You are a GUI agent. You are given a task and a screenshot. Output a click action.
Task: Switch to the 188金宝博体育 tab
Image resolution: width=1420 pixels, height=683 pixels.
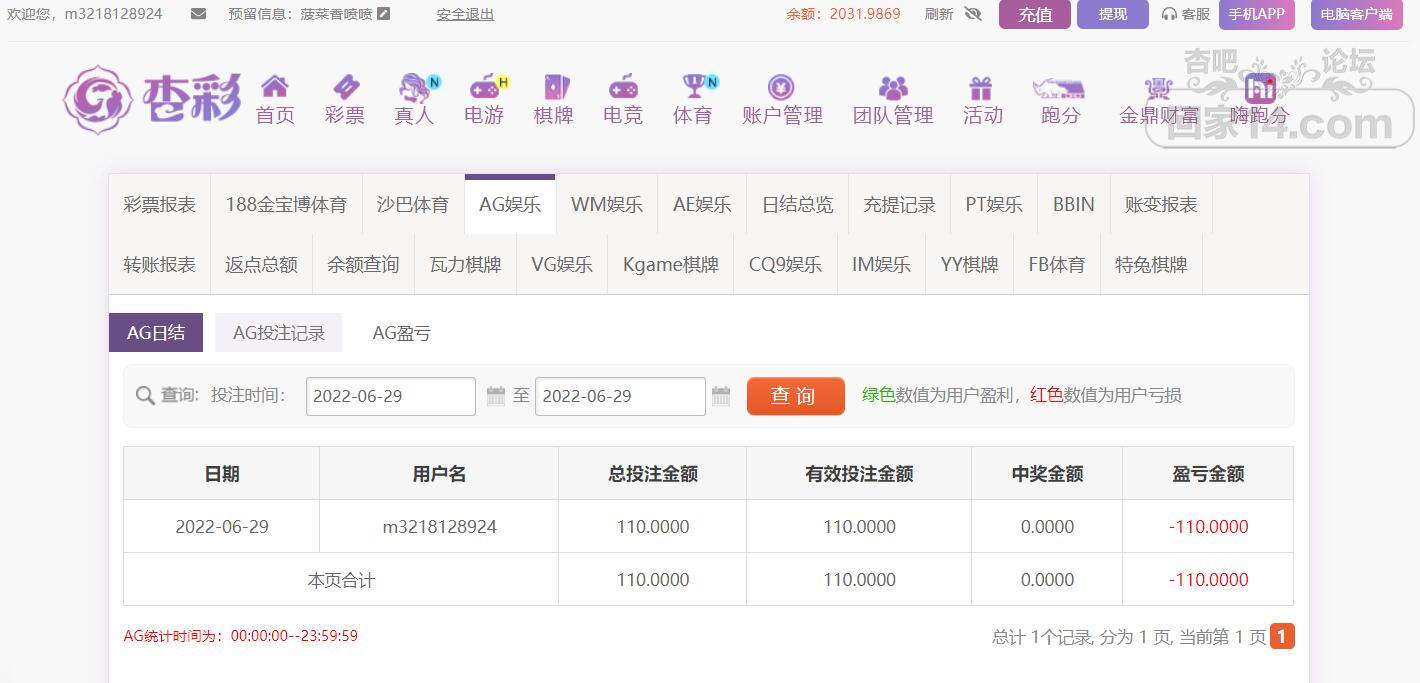click(286, 205)
